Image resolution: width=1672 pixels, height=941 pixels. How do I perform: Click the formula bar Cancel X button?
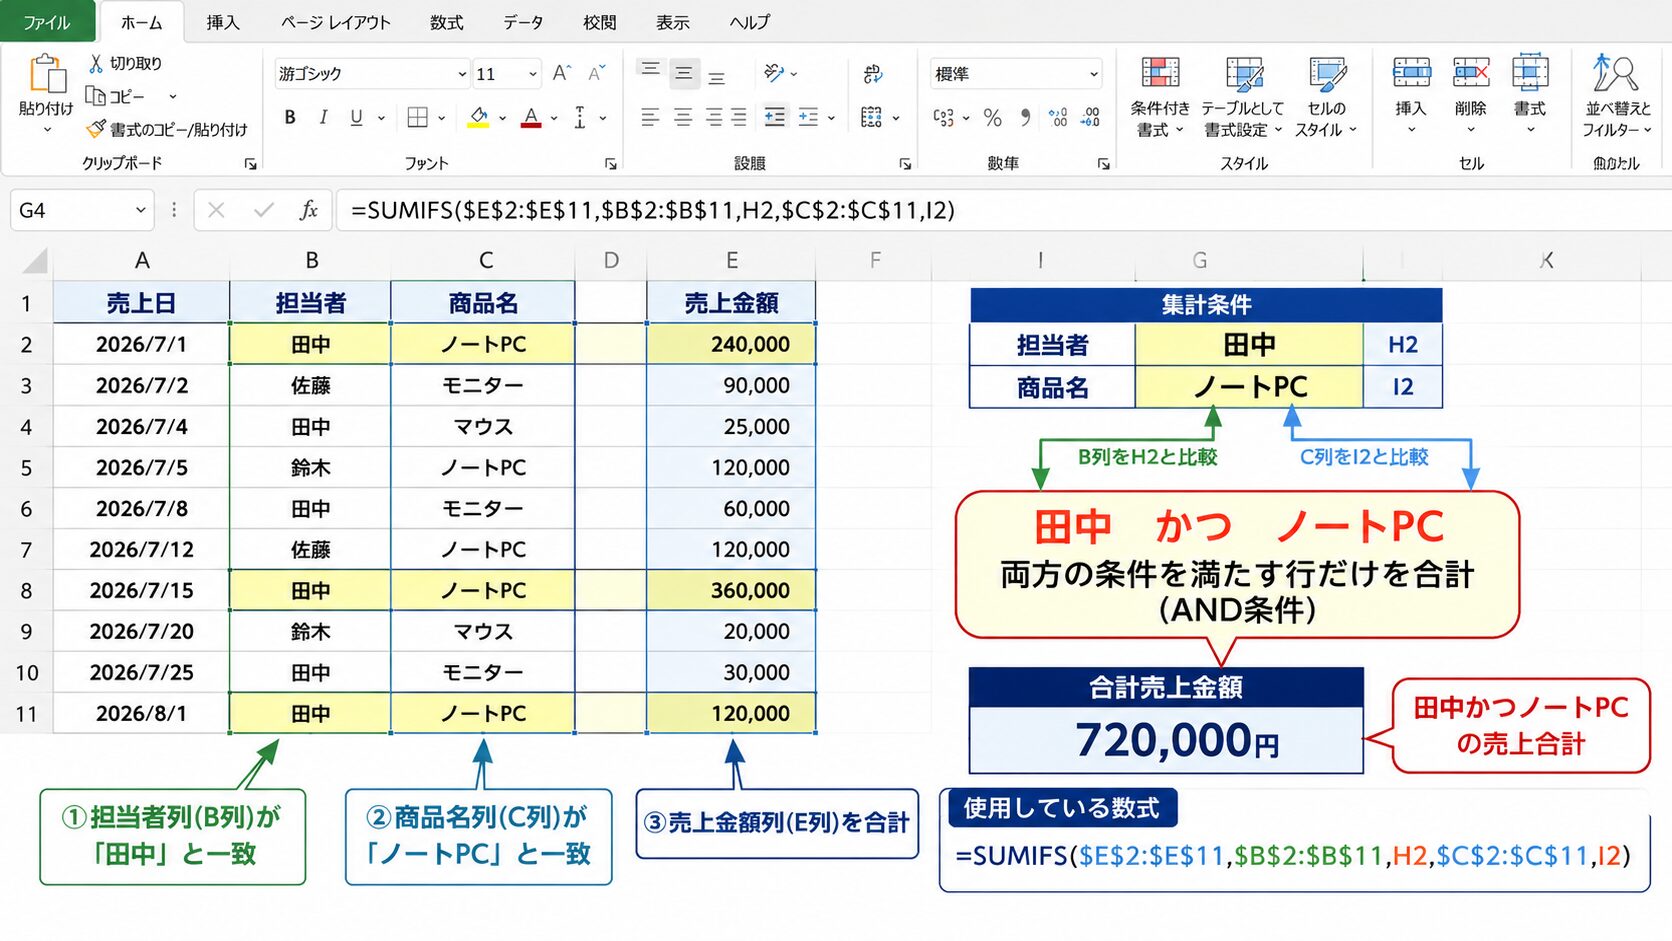click(x=216, y=210)
